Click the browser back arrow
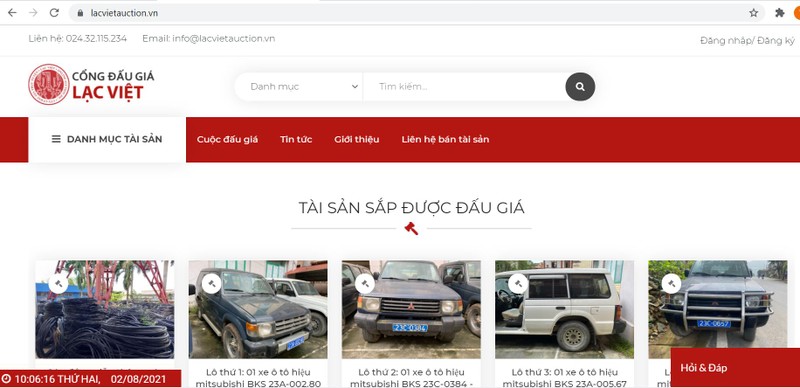The width and height of the screenshot is (800, 388). pos(12,13)
